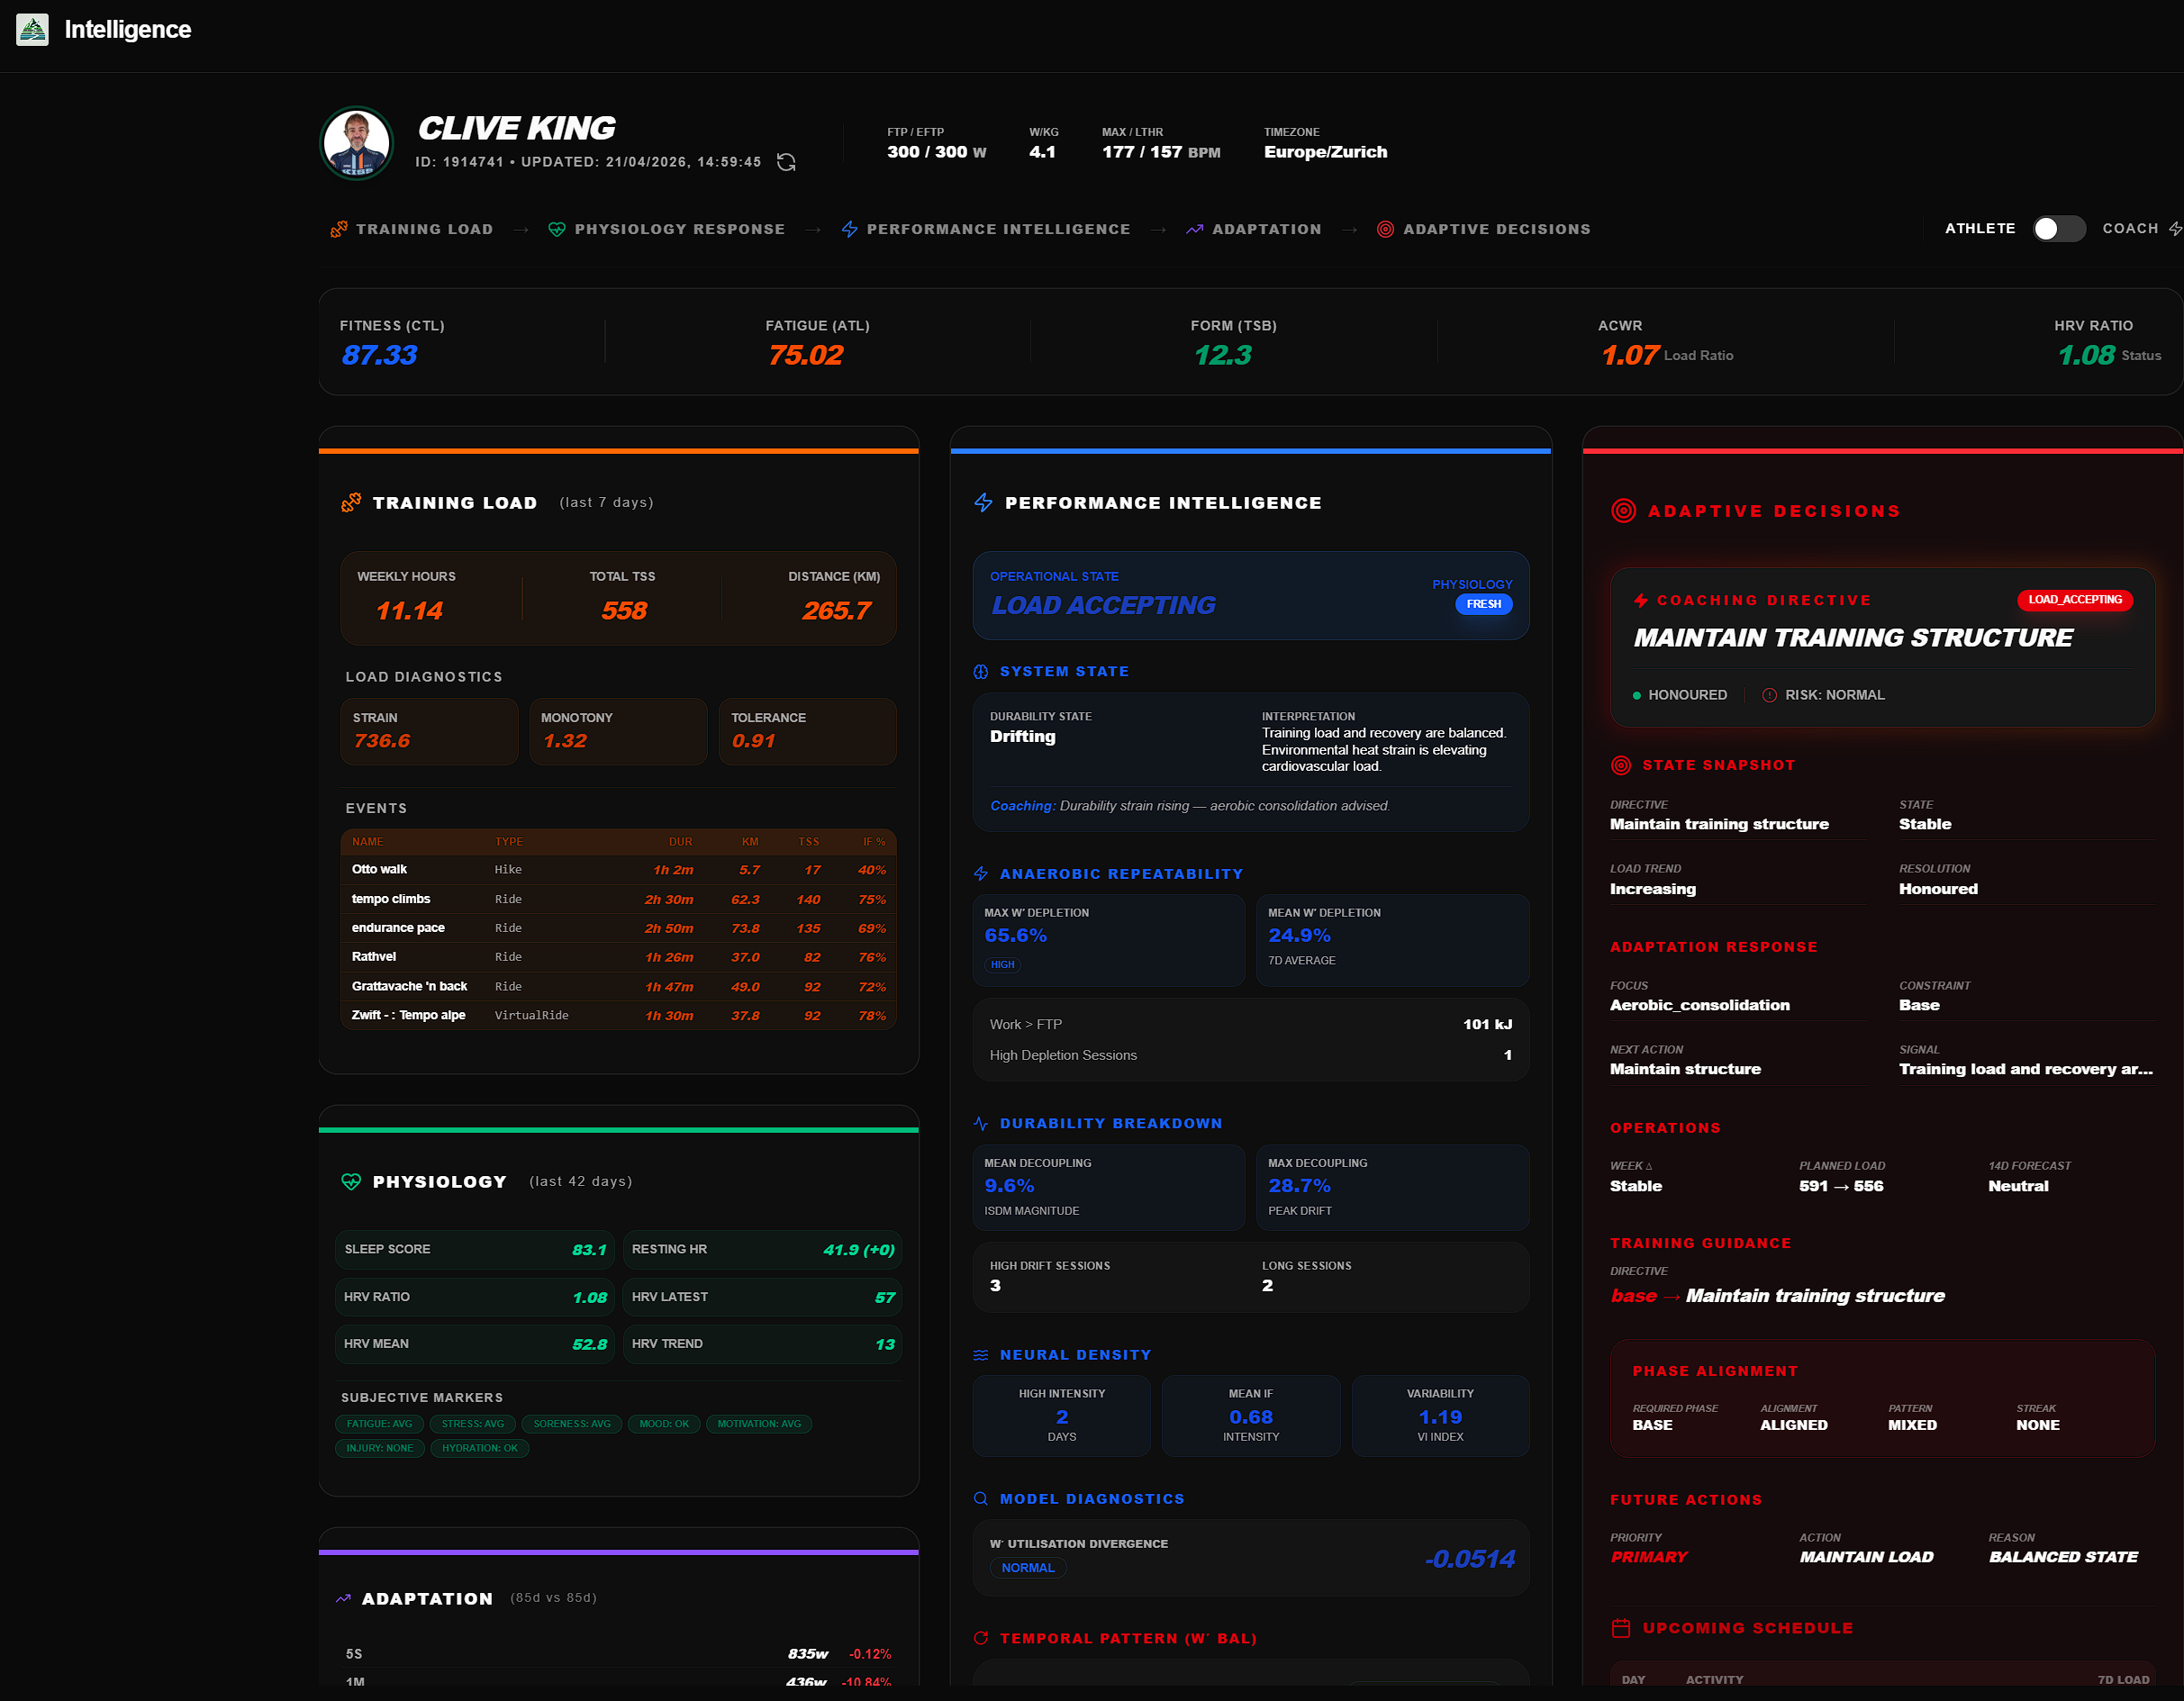Click the Neural Density waves icon
The image size is (2184, 1701).
point(980,1354)
